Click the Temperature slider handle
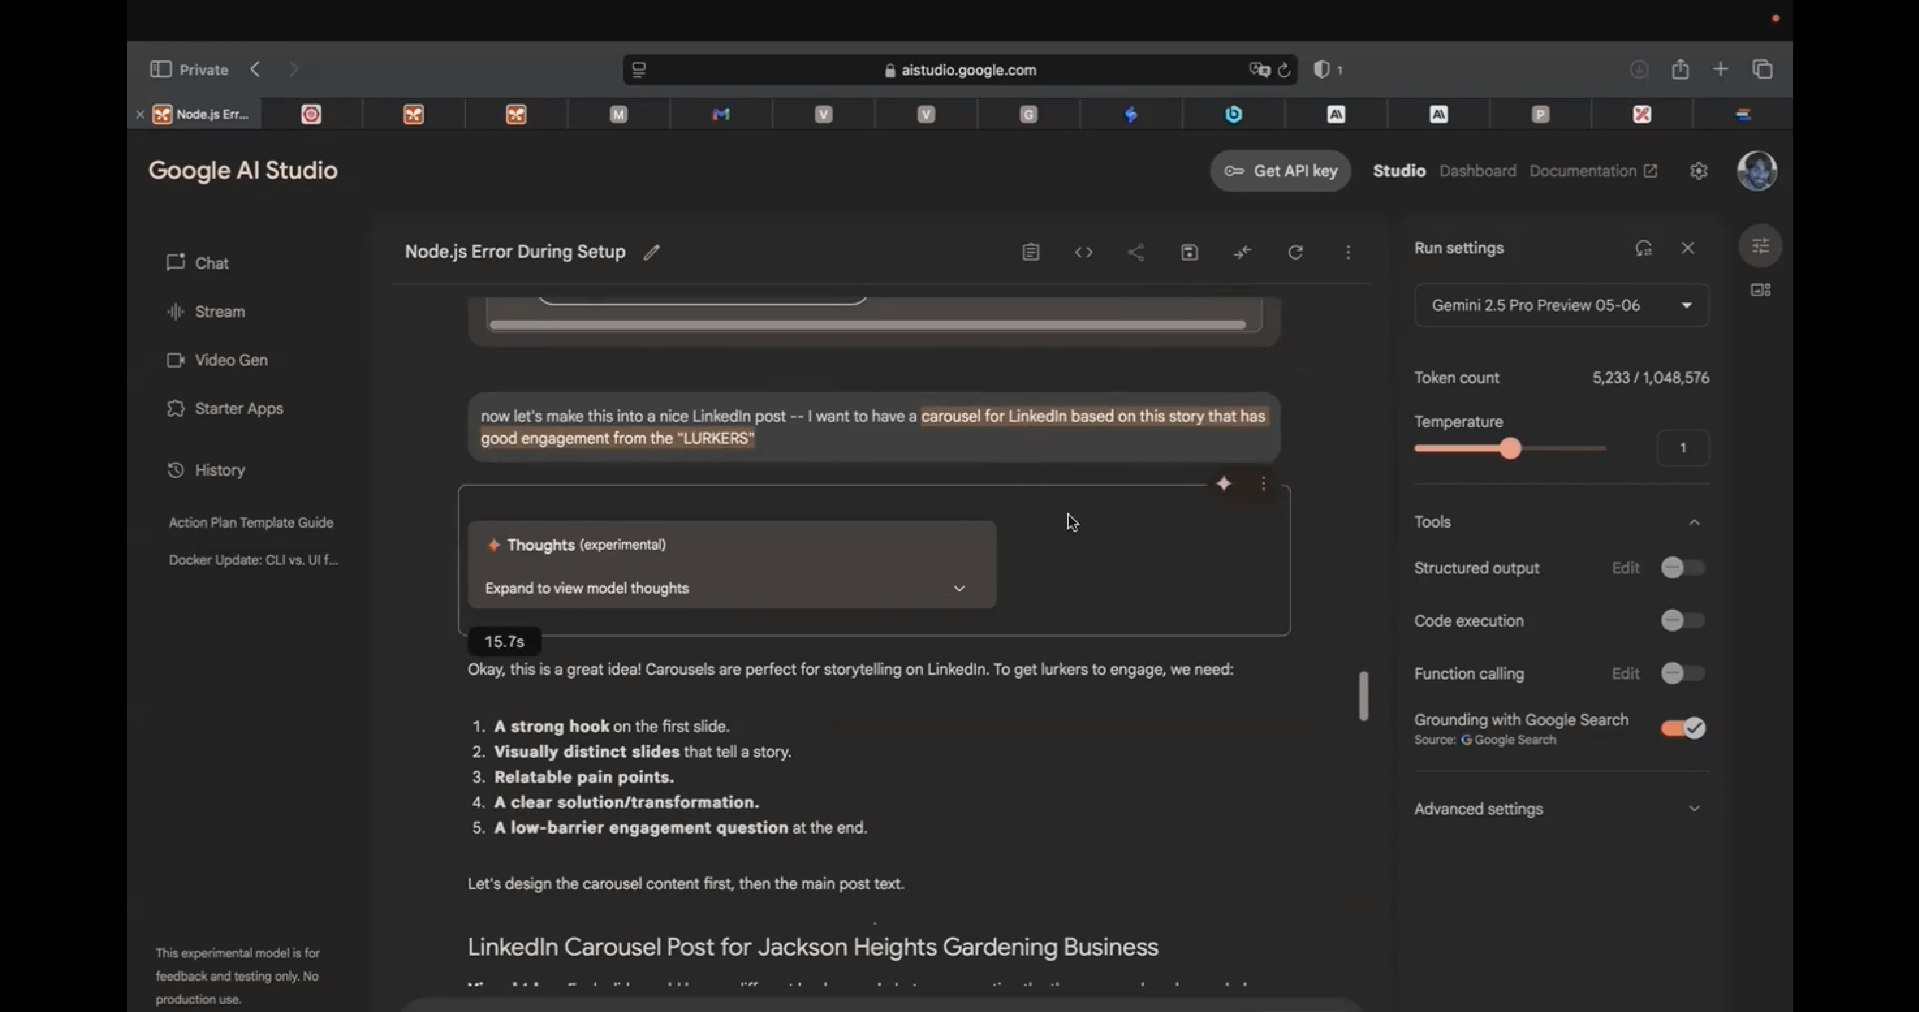 click(x=1511, y=450)
